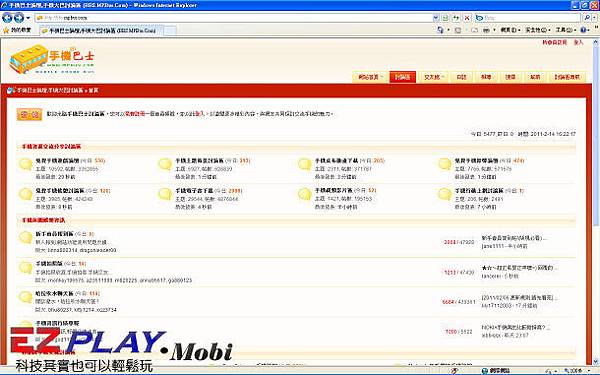Stop loading with the red X icon

click(x=467, y=18)
